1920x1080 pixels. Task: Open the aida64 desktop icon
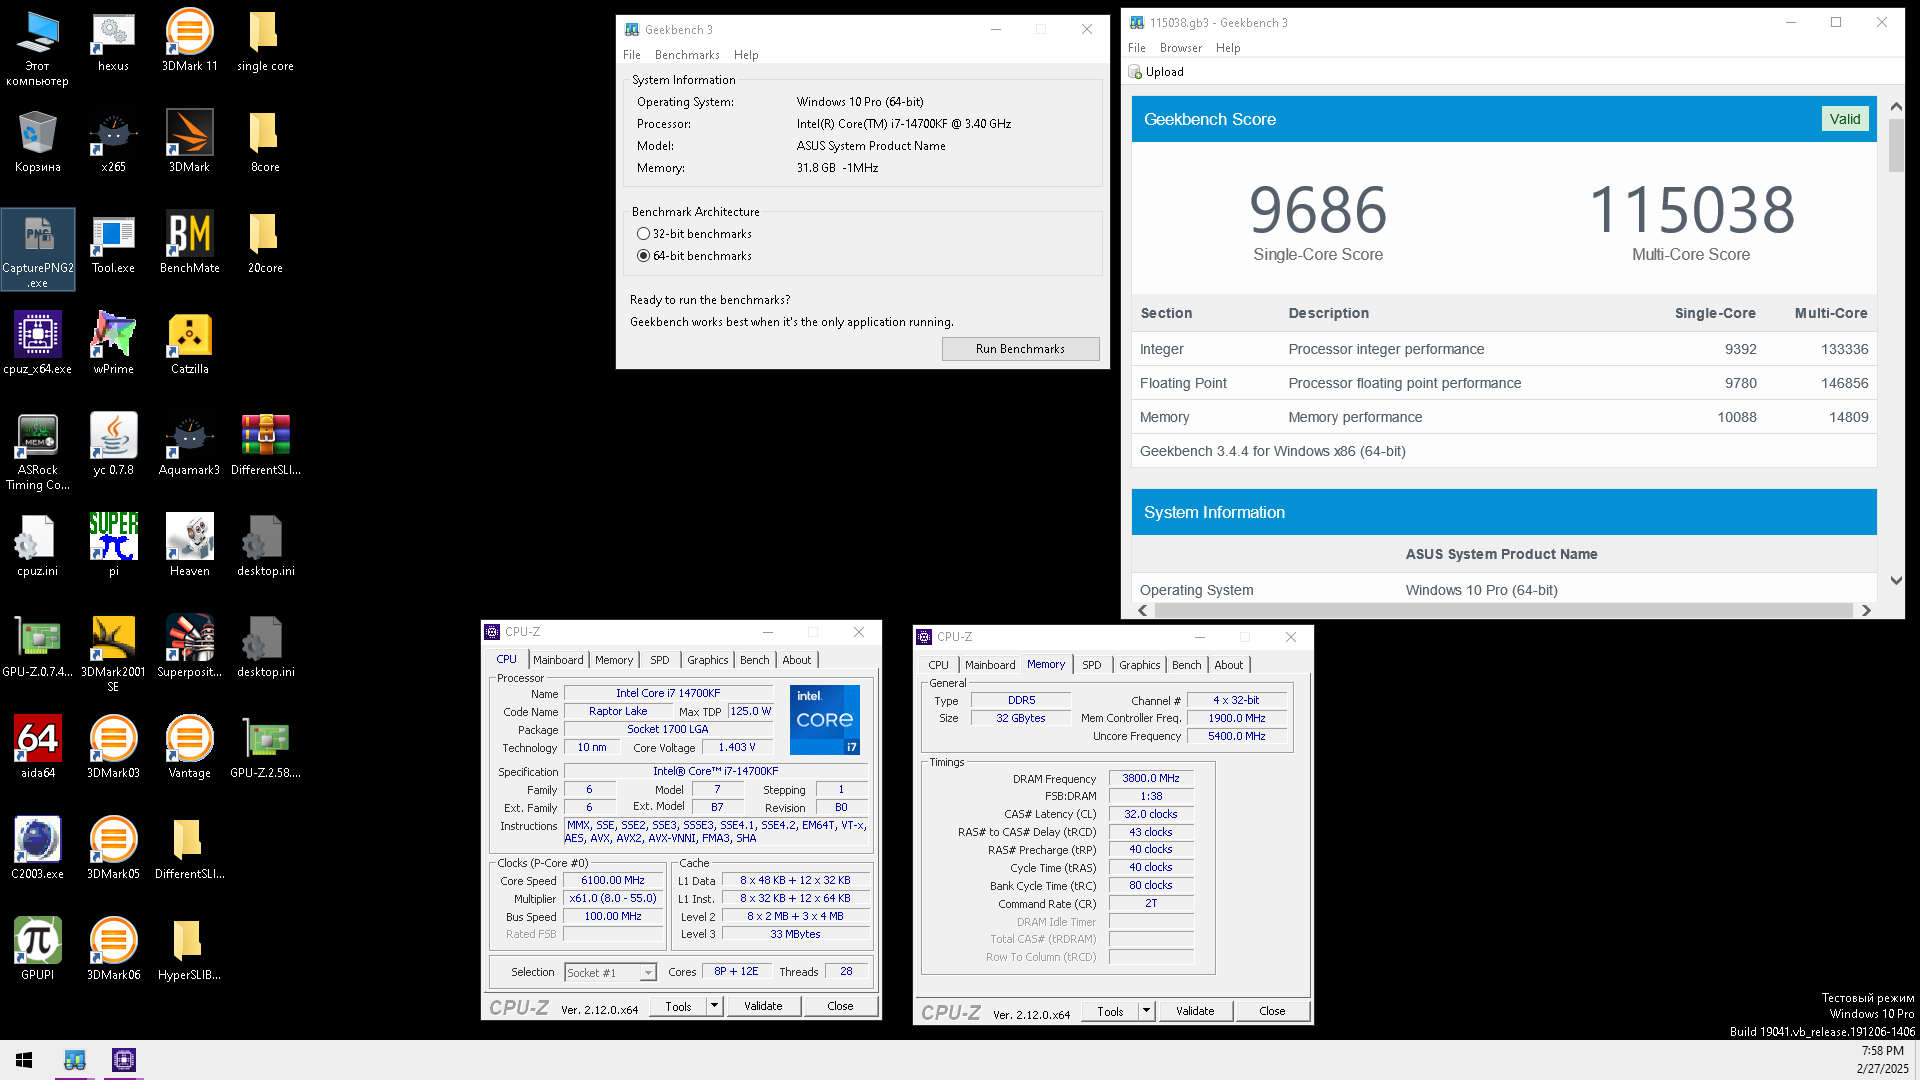(x=38, y=748)
